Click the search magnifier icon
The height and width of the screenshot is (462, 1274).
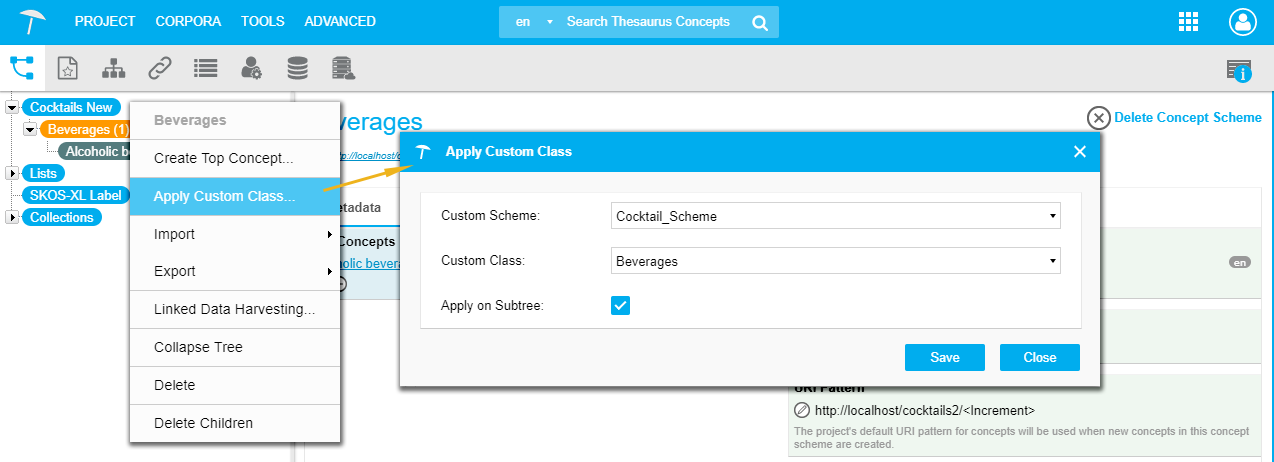tap(760, 22)
